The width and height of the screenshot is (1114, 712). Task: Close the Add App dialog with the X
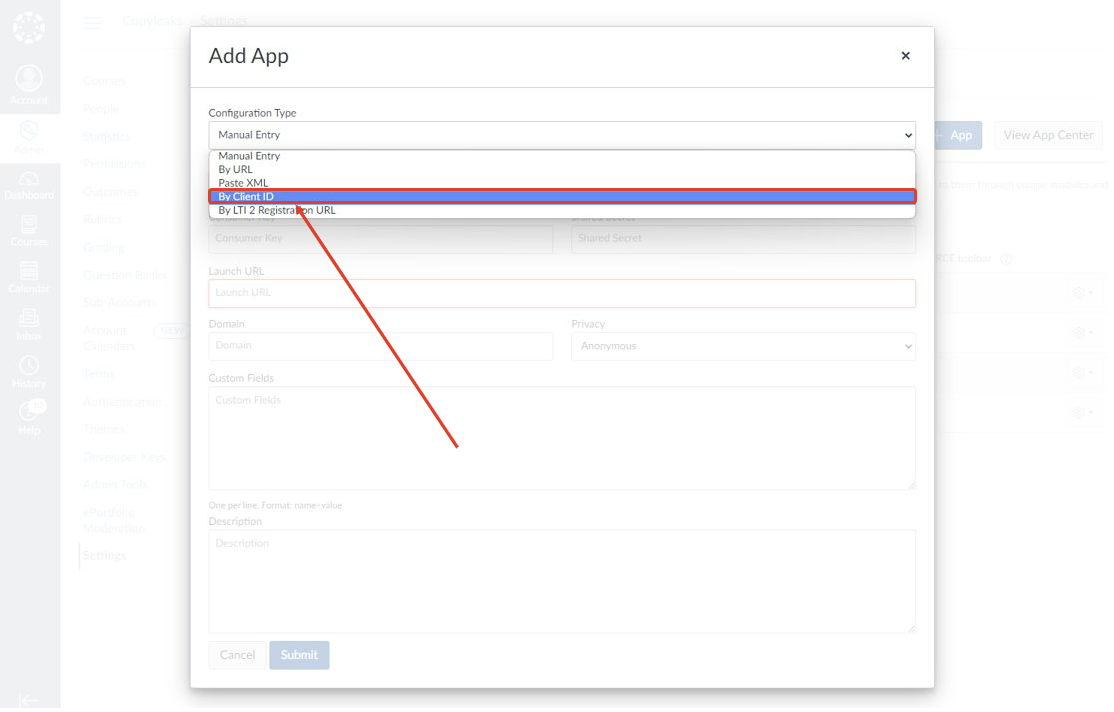click(x=905, y=55)
